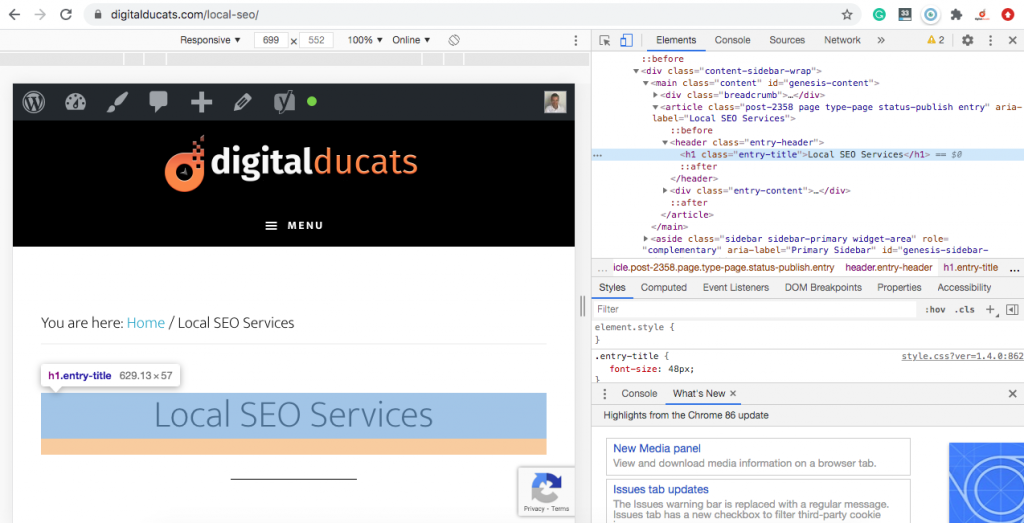
Task: Show more DevTools tabs chevron
Action: point(881,40)
